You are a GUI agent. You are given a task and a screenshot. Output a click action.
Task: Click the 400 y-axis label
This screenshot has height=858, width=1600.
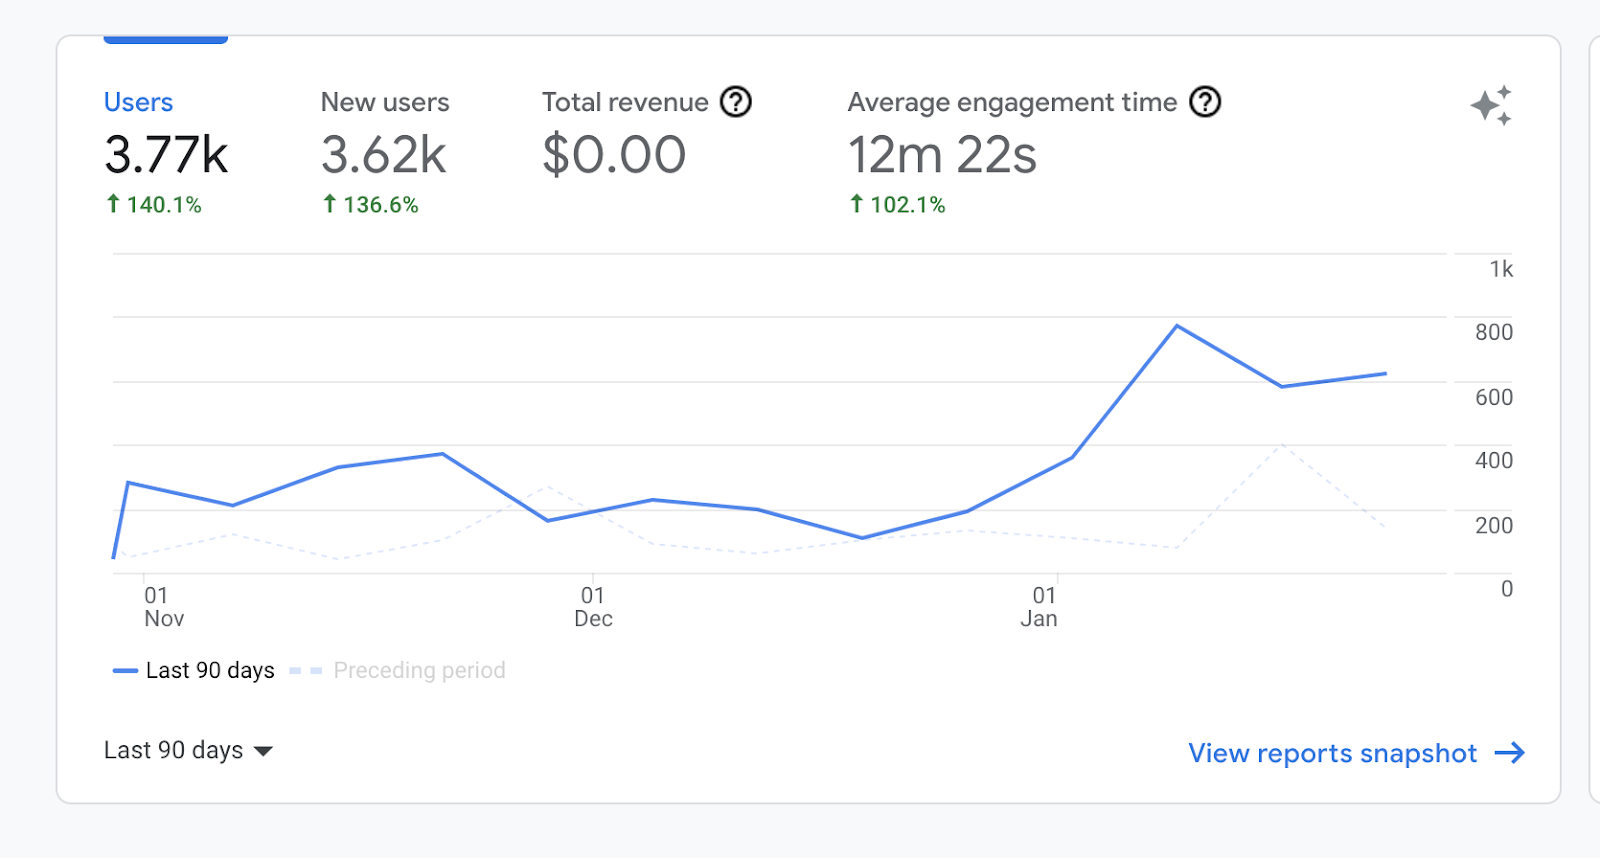click(1494, 460)
